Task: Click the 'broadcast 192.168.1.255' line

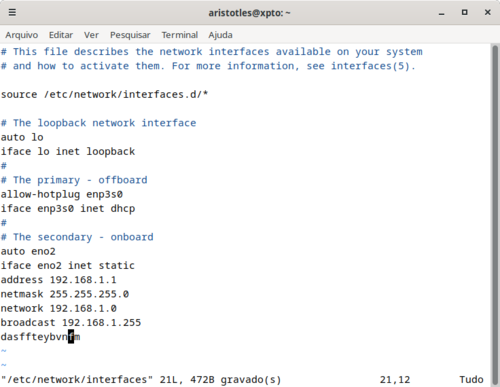Action: (71, 323)
